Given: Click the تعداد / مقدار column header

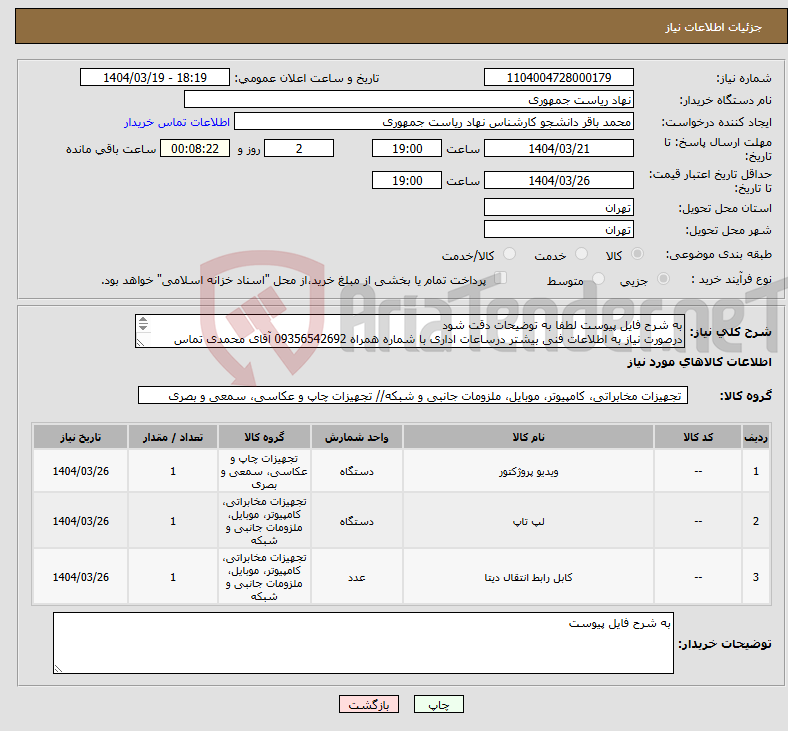Looking at the screenshot, I should [173, 437].
